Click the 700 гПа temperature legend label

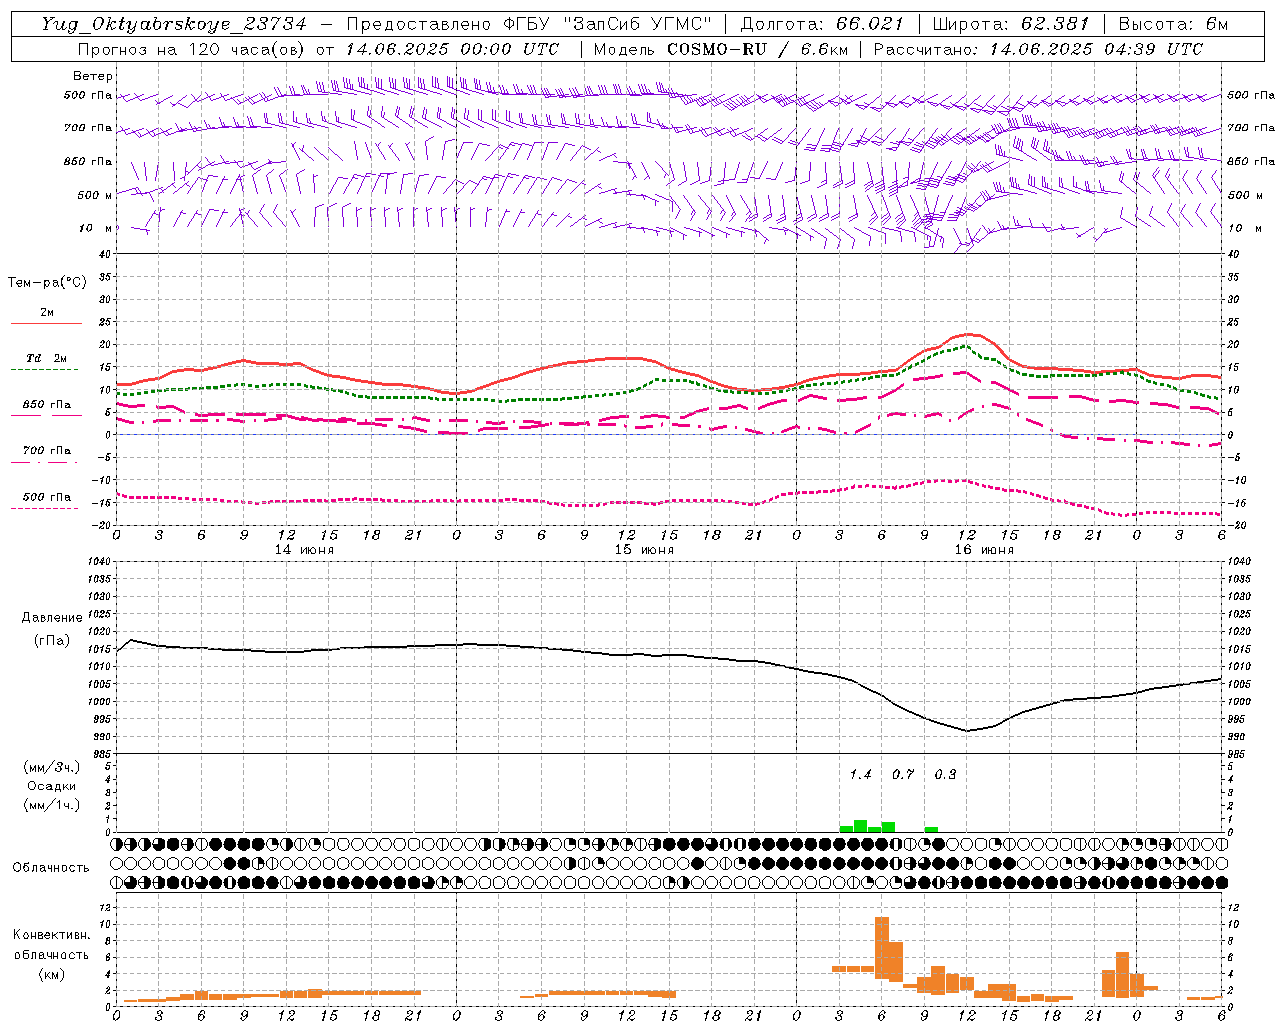[47, 450]
